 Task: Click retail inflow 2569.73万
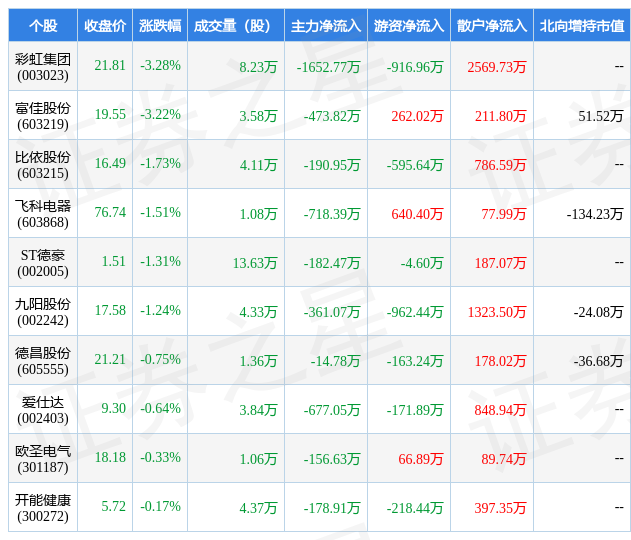pos(497,67)
